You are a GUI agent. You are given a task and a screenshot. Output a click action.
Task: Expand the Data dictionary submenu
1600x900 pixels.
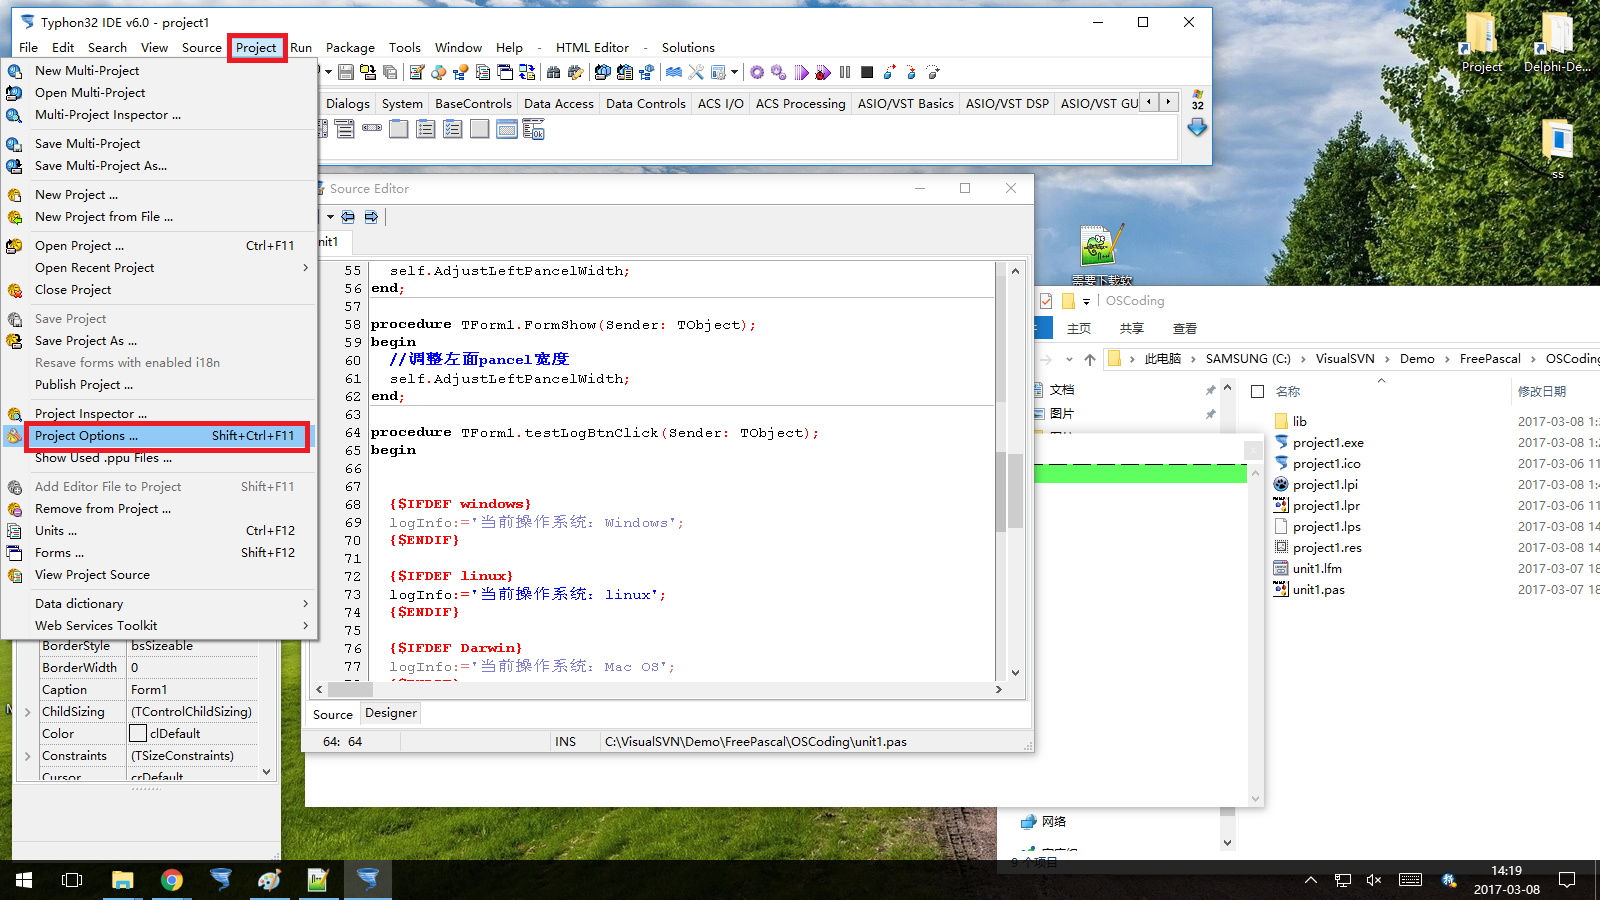click(305, 603)
